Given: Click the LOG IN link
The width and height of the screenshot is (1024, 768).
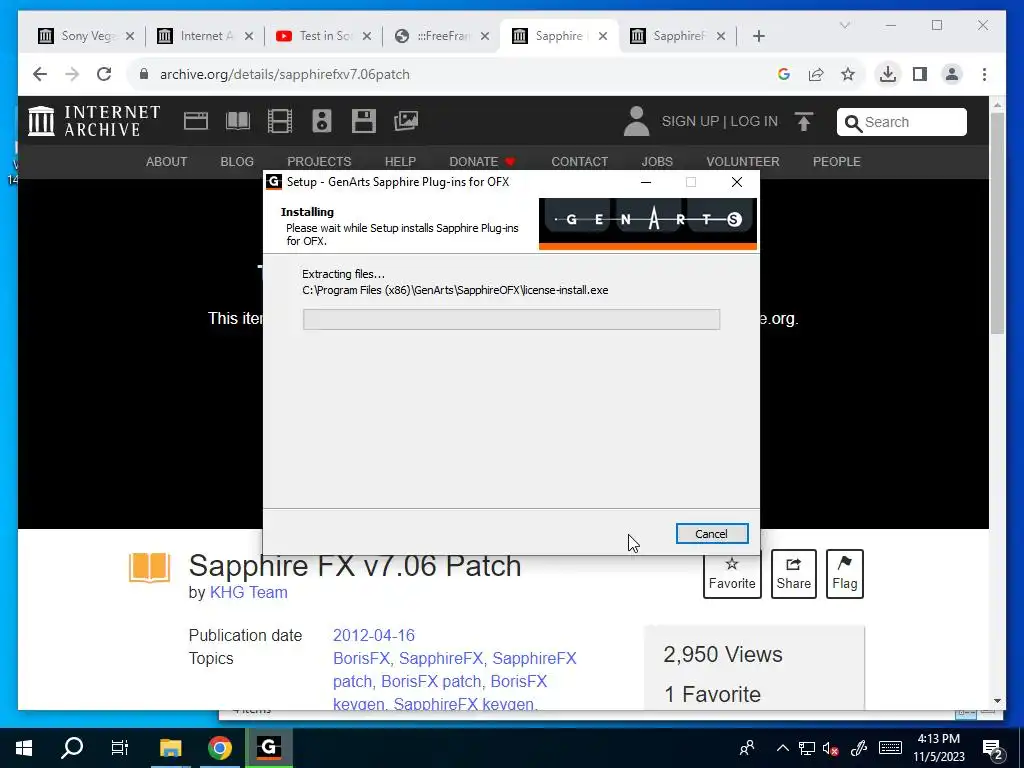Looking at the screenshot, I should pos(754,121).
